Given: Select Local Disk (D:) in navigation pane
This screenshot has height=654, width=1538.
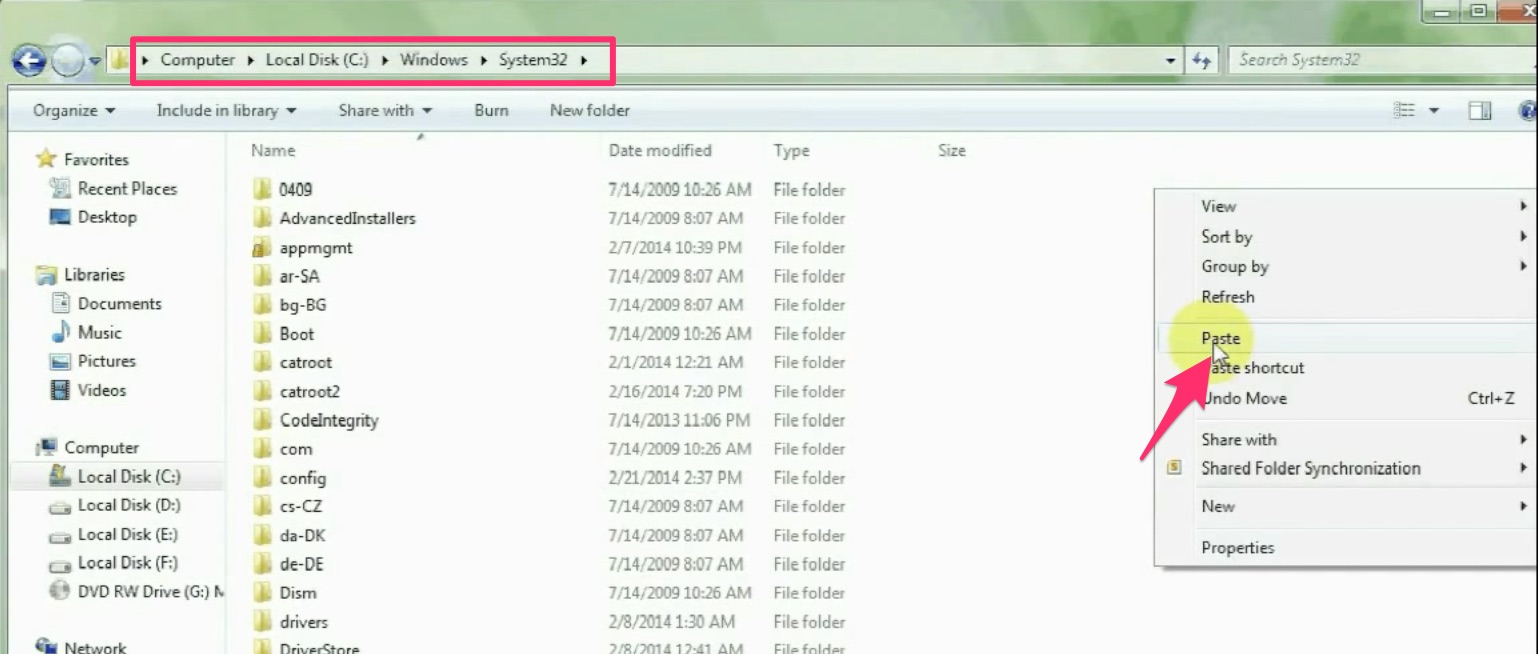Looking at the screenshot, I should coord(129,505).
